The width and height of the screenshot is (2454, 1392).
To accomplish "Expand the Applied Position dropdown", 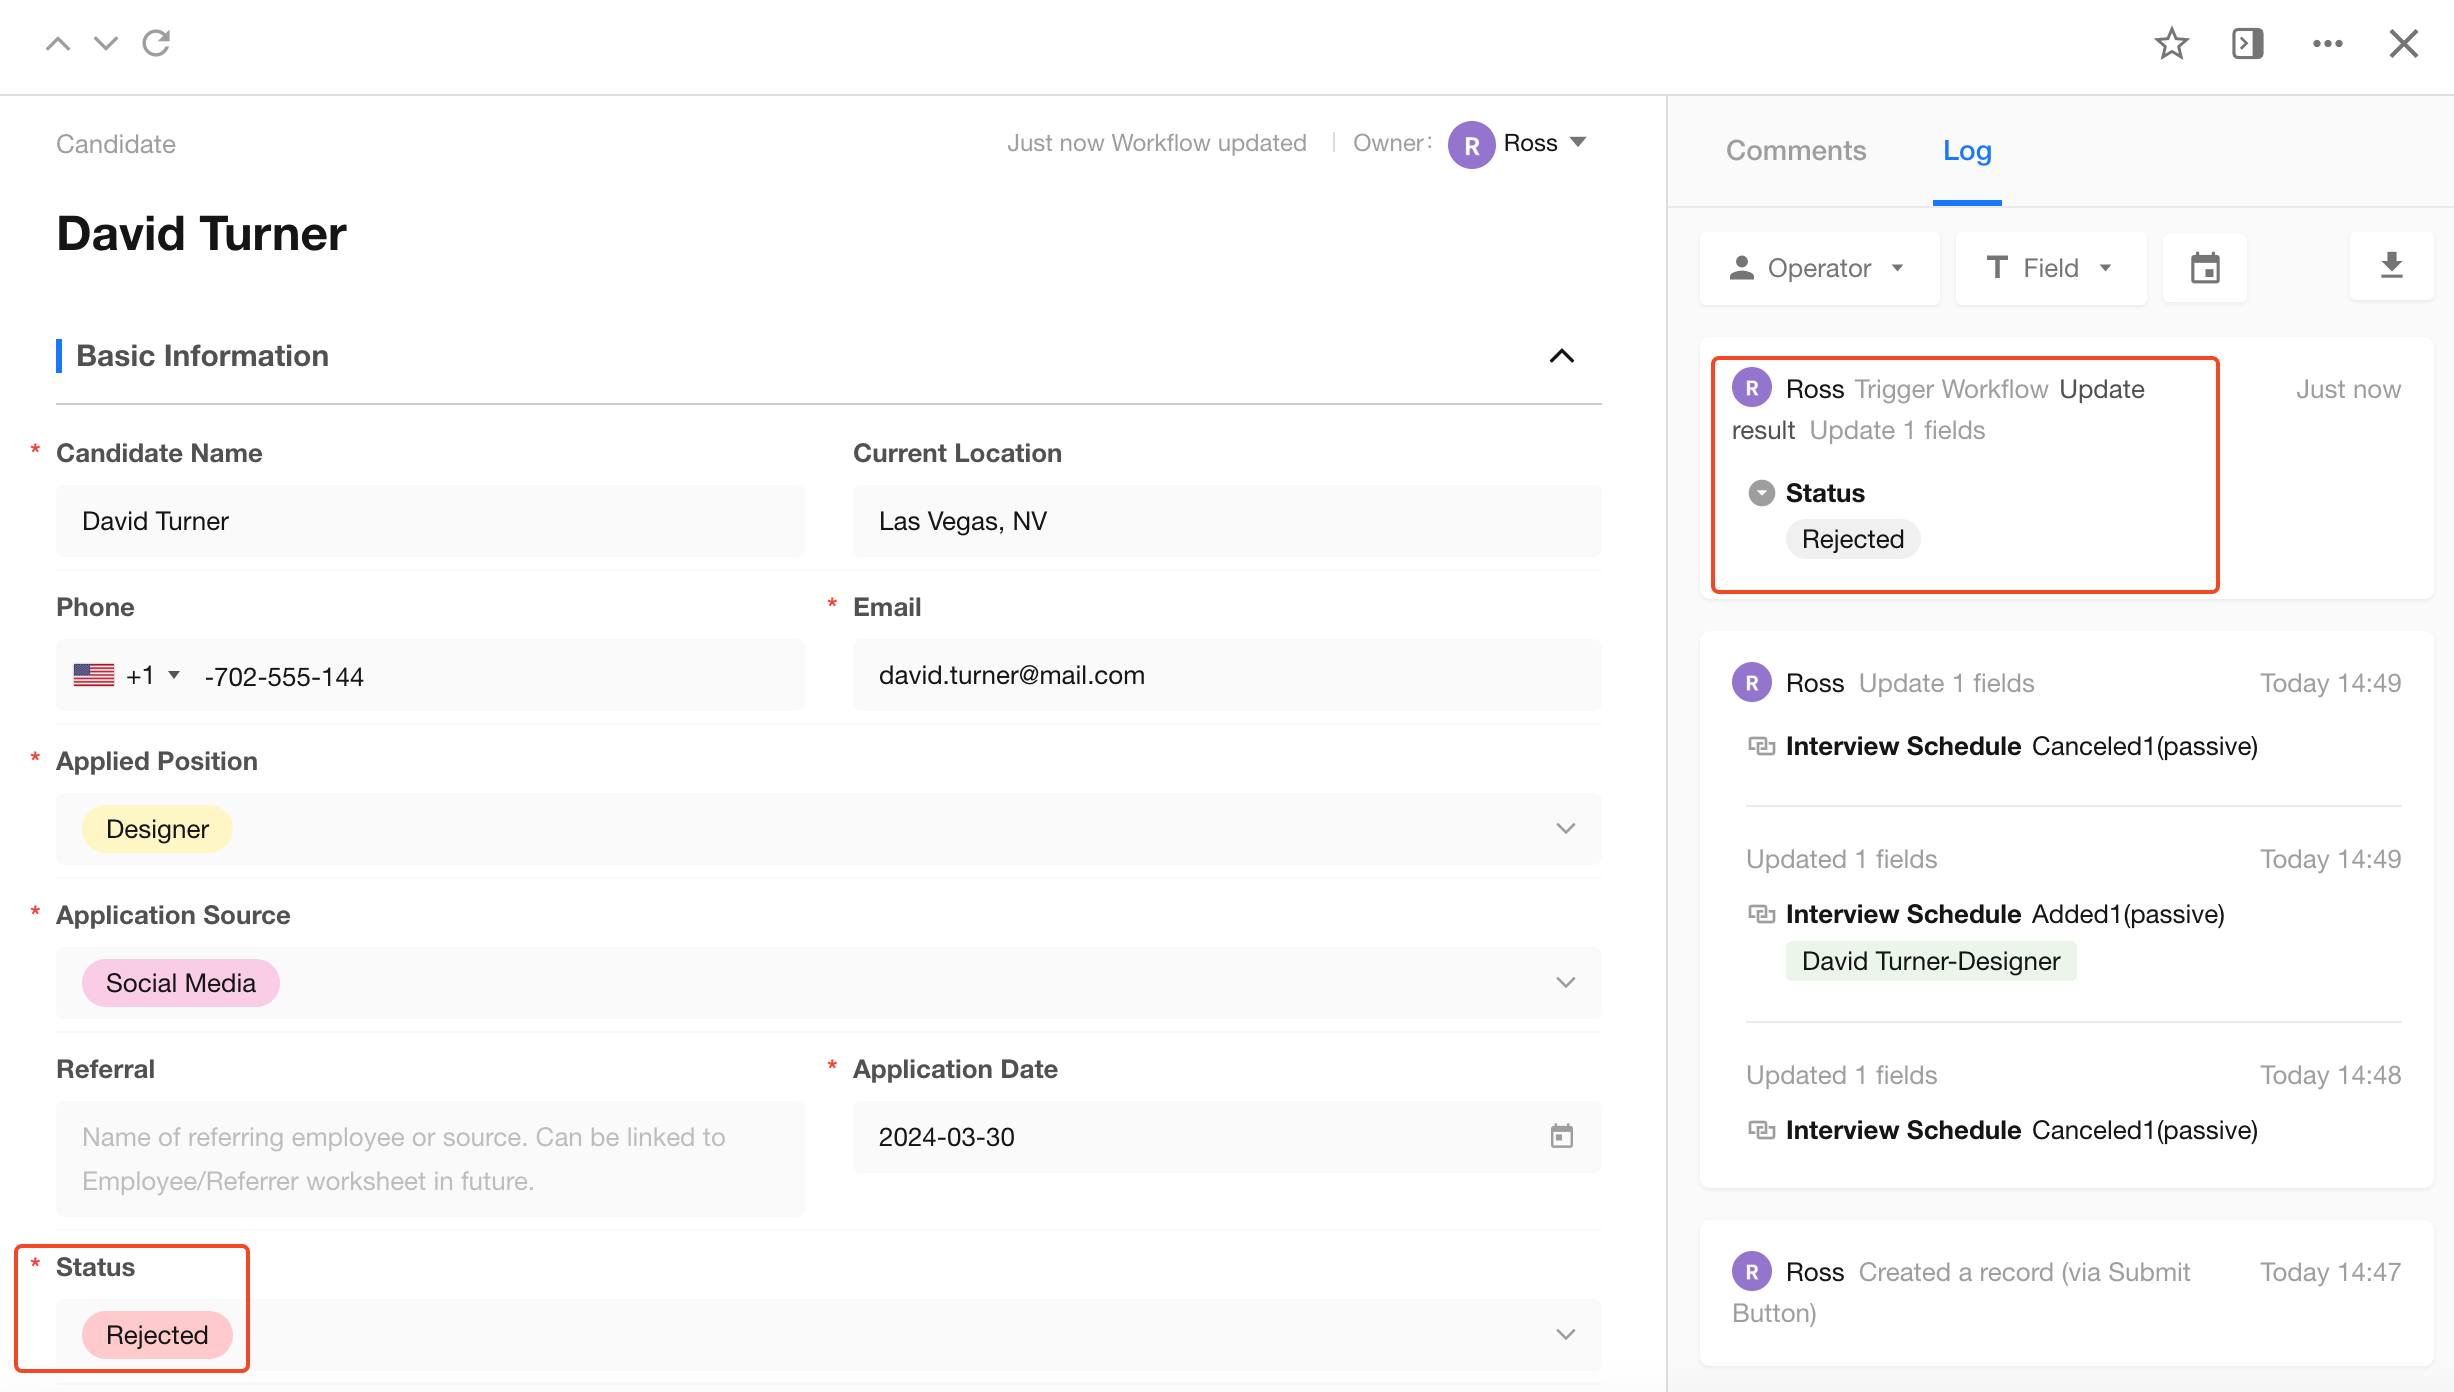I will coord(1566,828).
